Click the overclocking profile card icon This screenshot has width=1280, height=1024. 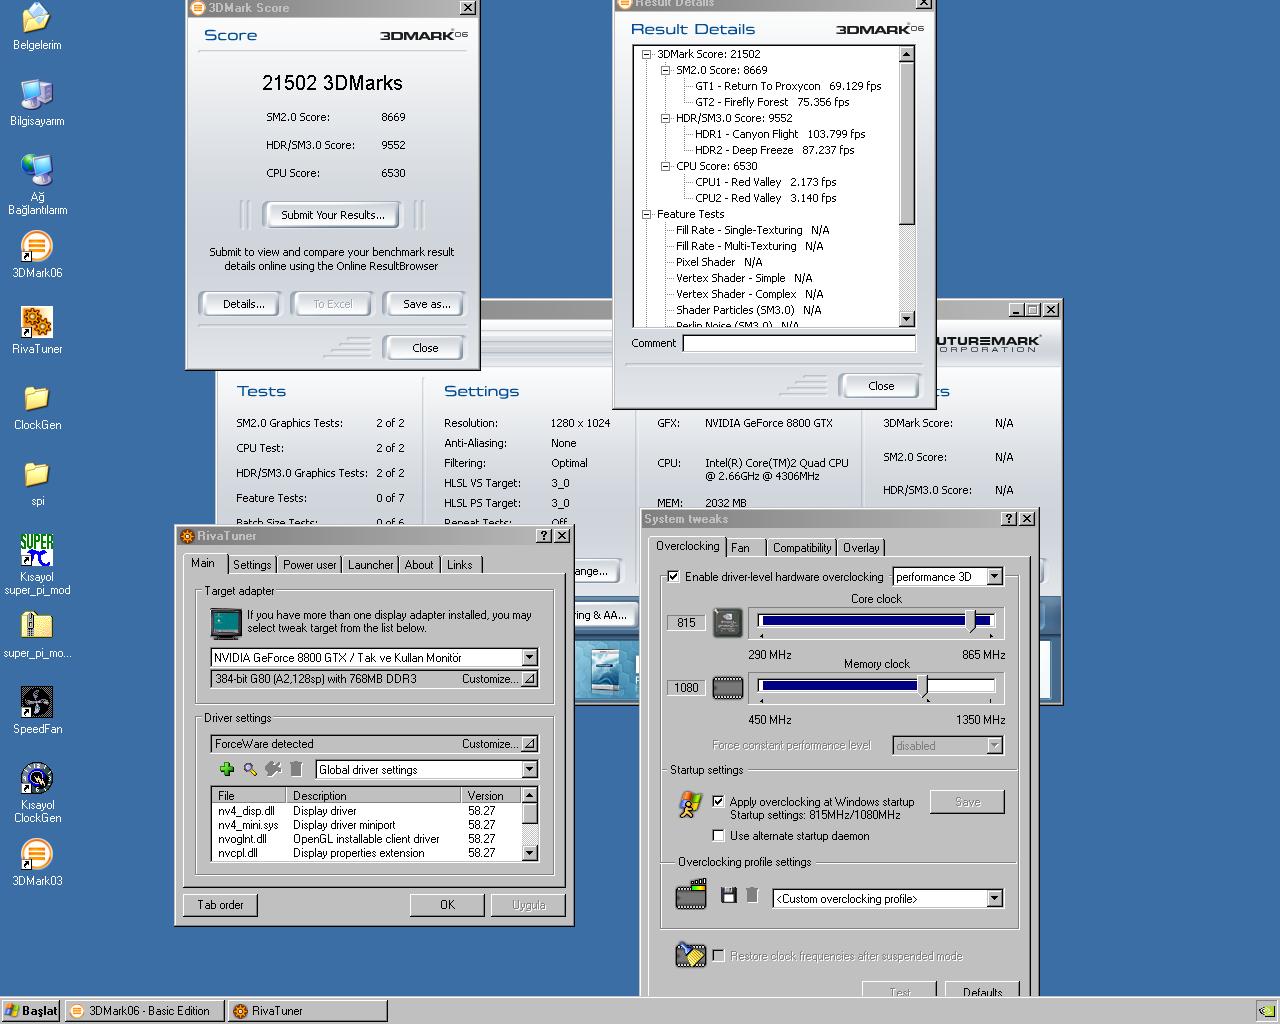pos(691,894)
